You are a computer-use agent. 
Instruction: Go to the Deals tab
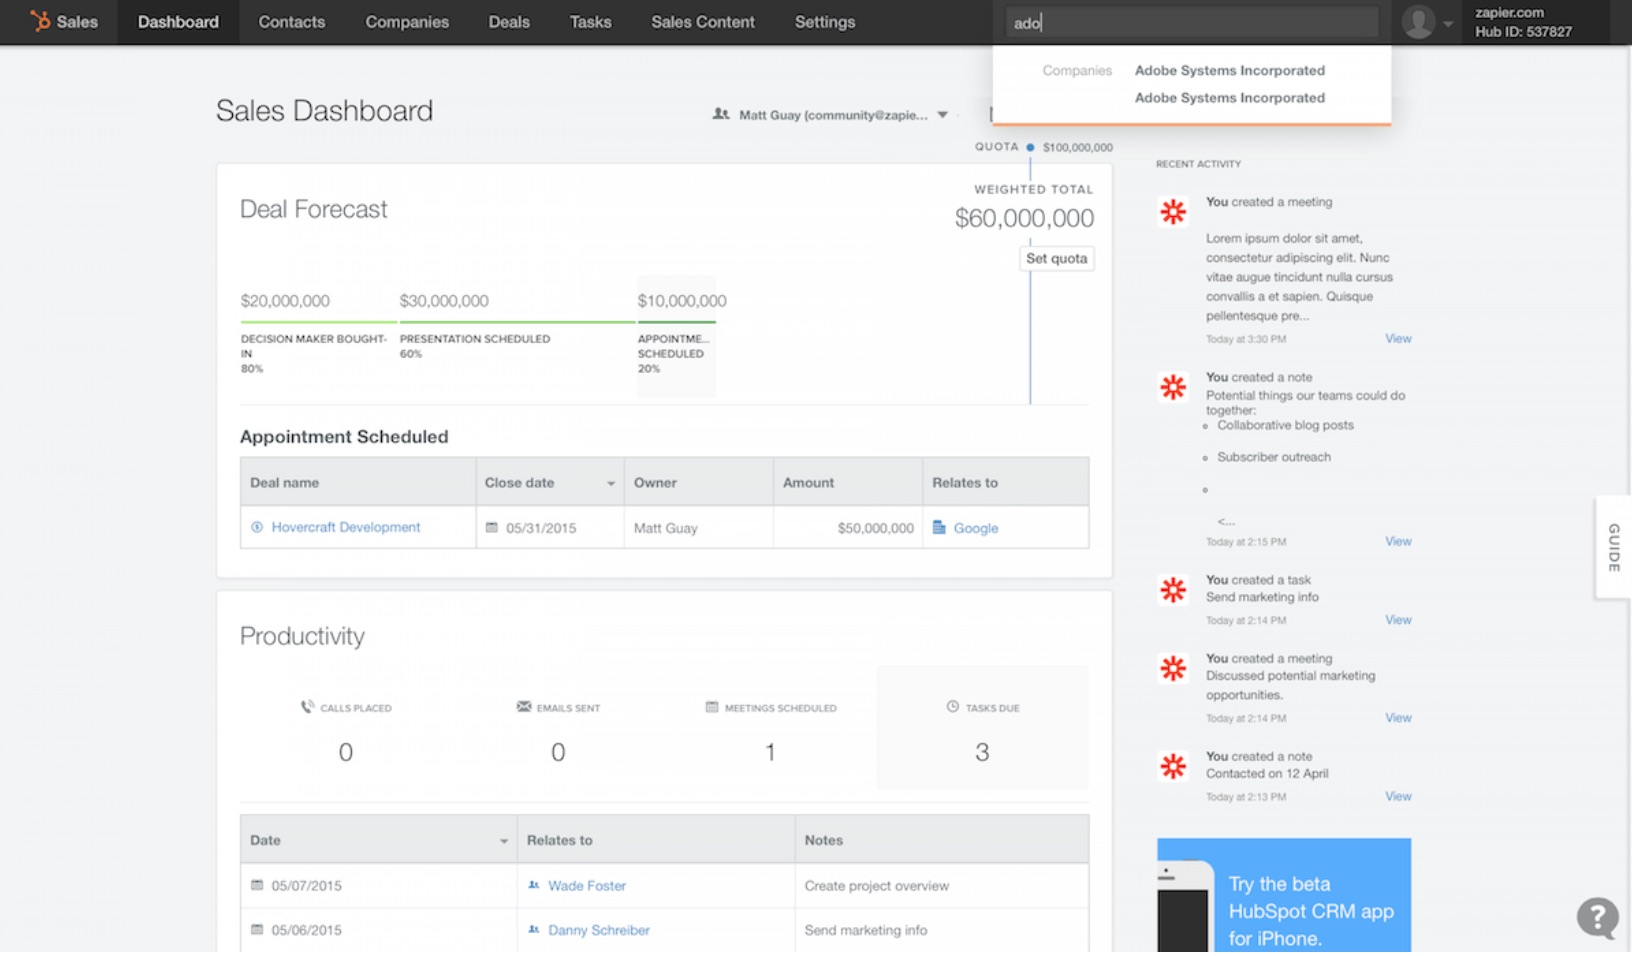click(x=508, y=22)
